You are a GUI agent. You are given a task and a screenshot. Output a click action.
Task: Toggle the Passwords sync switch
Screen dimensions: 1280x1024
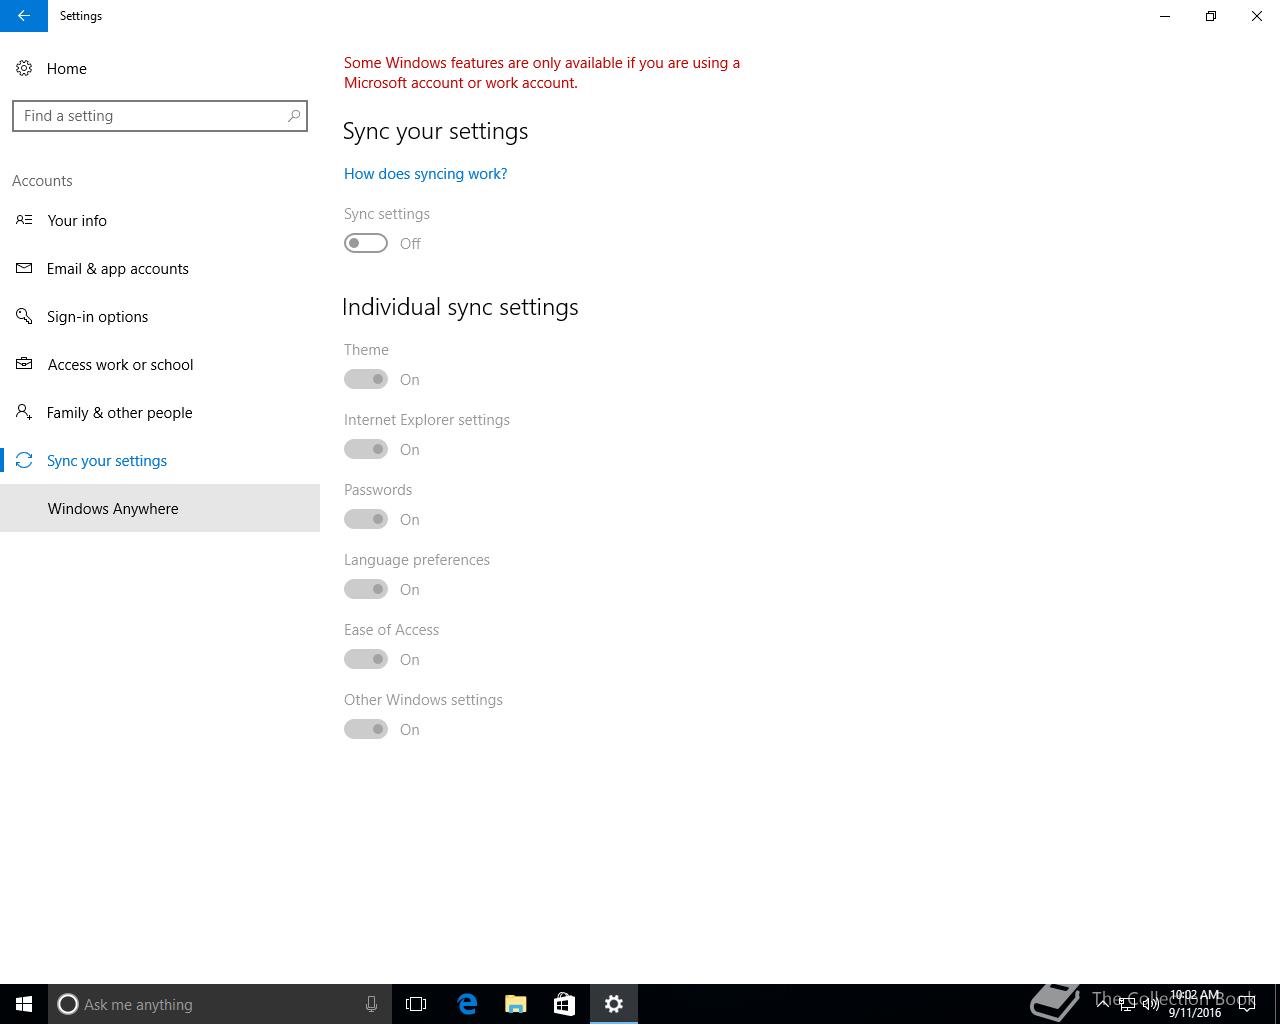coord(366,519)
